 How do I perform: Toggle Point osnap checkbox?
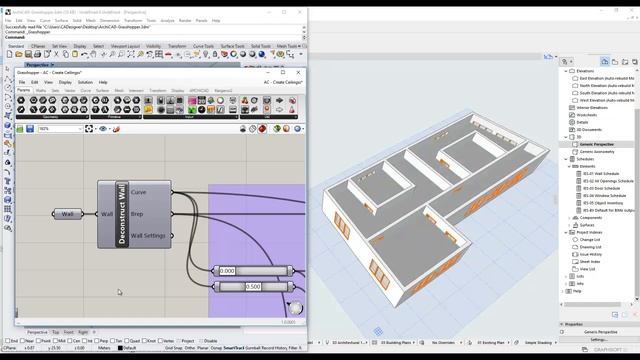(x=38, y=341)
